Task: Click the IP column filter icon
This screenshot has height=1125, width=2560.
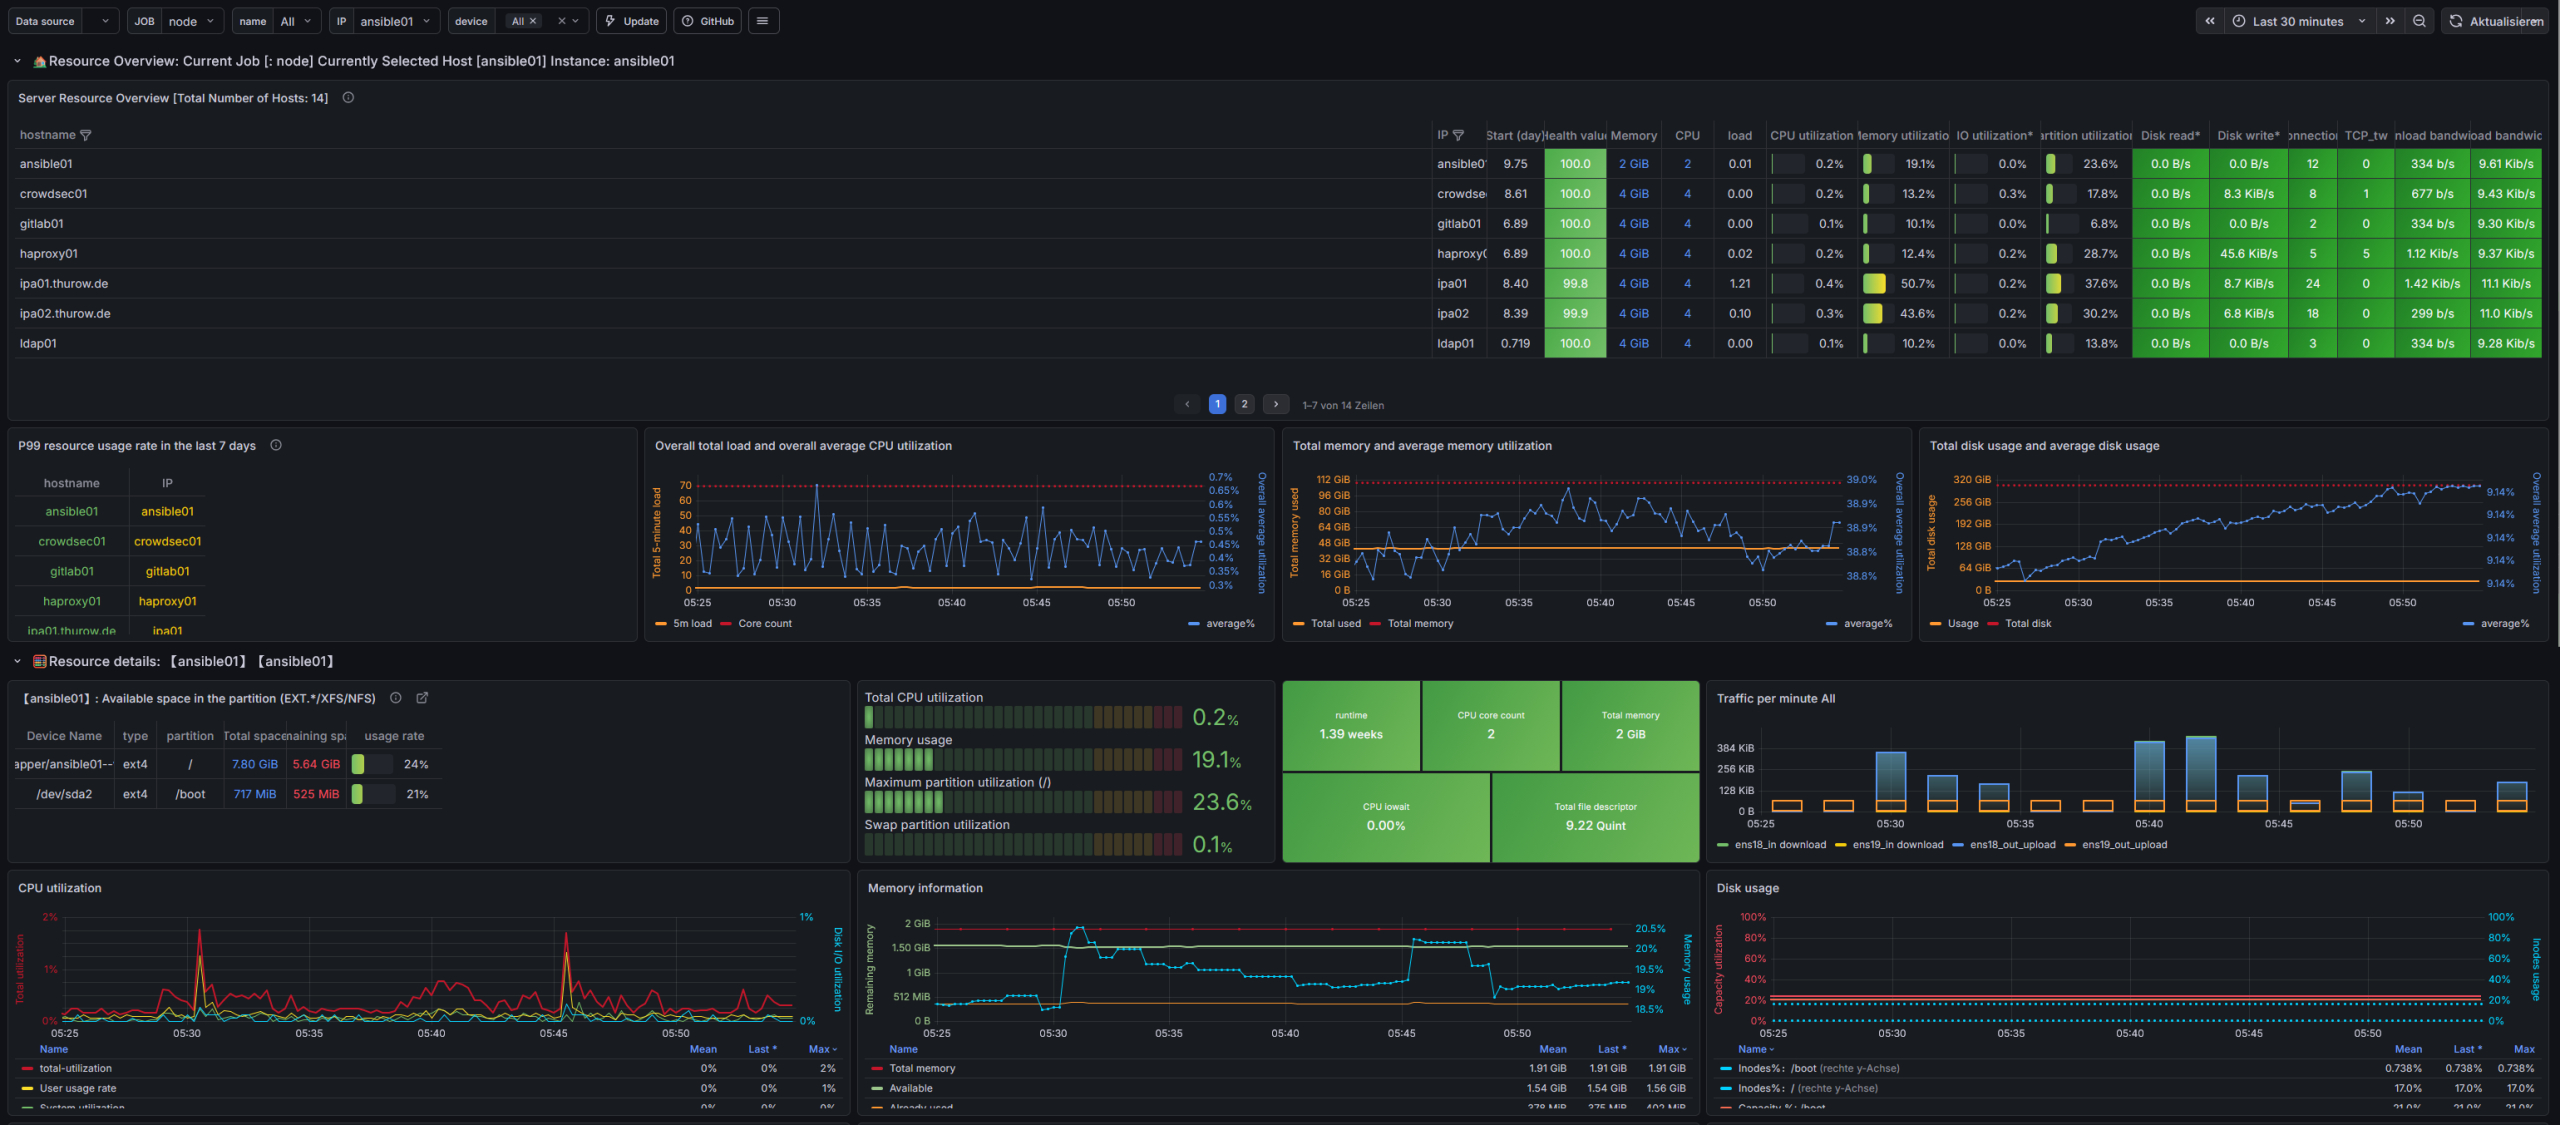Action: pos(1458,135)
